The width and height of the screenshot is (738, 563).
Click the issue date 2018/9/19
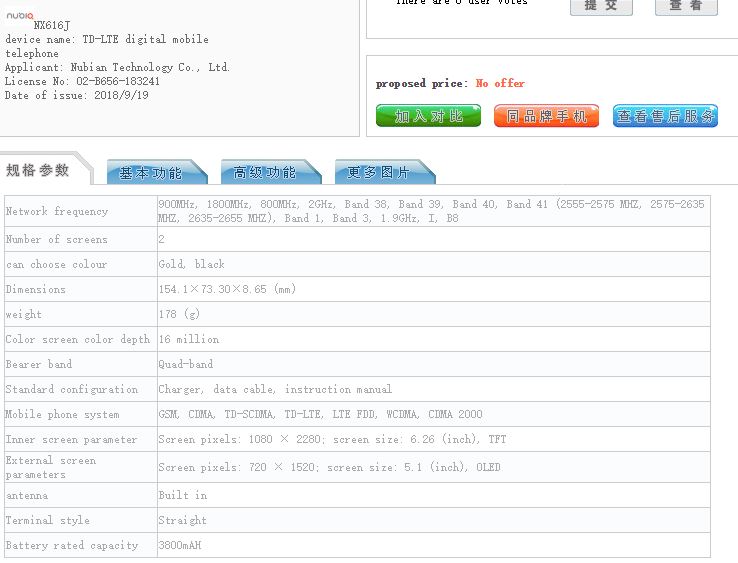pyautogui.click(x=121, y=95)
